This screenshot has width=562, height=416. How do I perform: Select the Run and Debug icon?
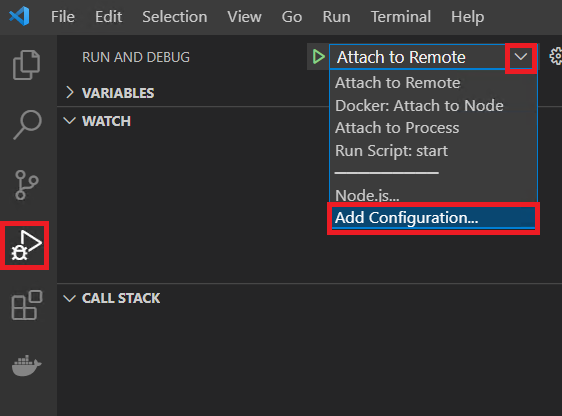click(26, 245)
